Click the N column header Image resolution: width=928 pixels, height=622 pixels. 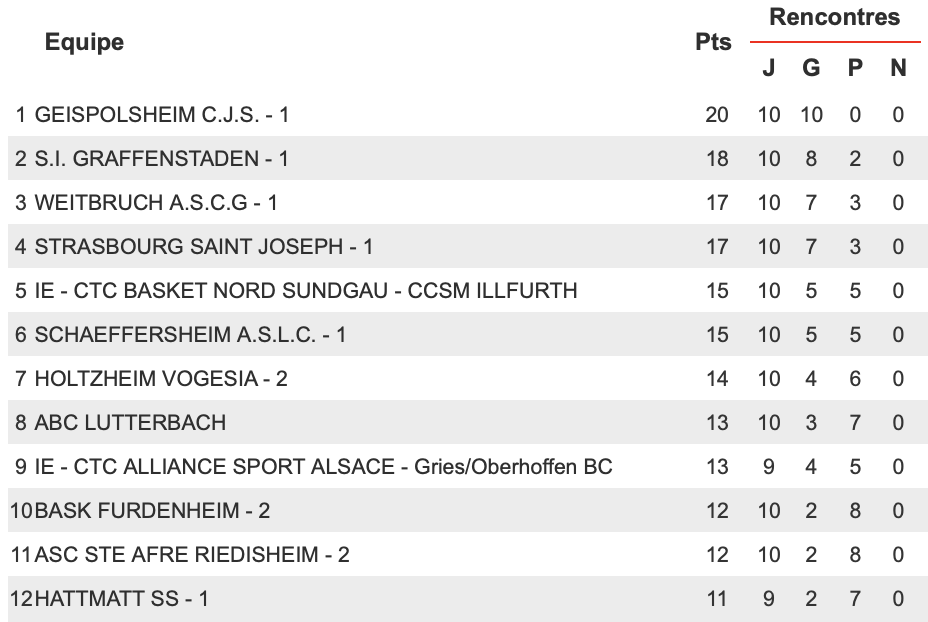898,67
